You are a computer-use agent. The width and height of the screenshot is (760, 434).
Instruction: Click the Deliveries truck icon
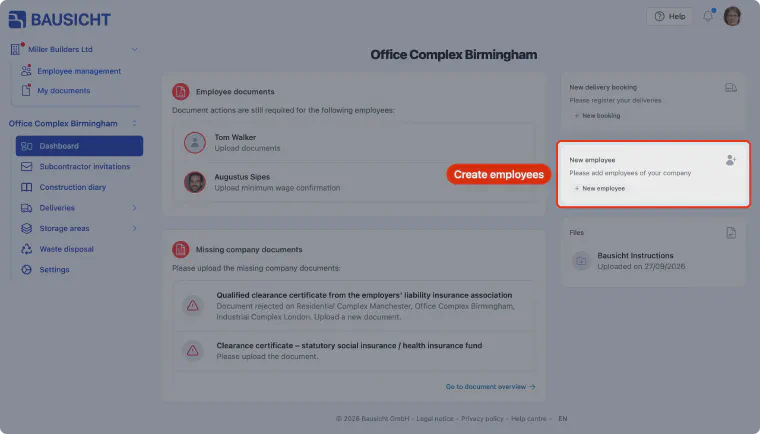(x=27, y=208)
